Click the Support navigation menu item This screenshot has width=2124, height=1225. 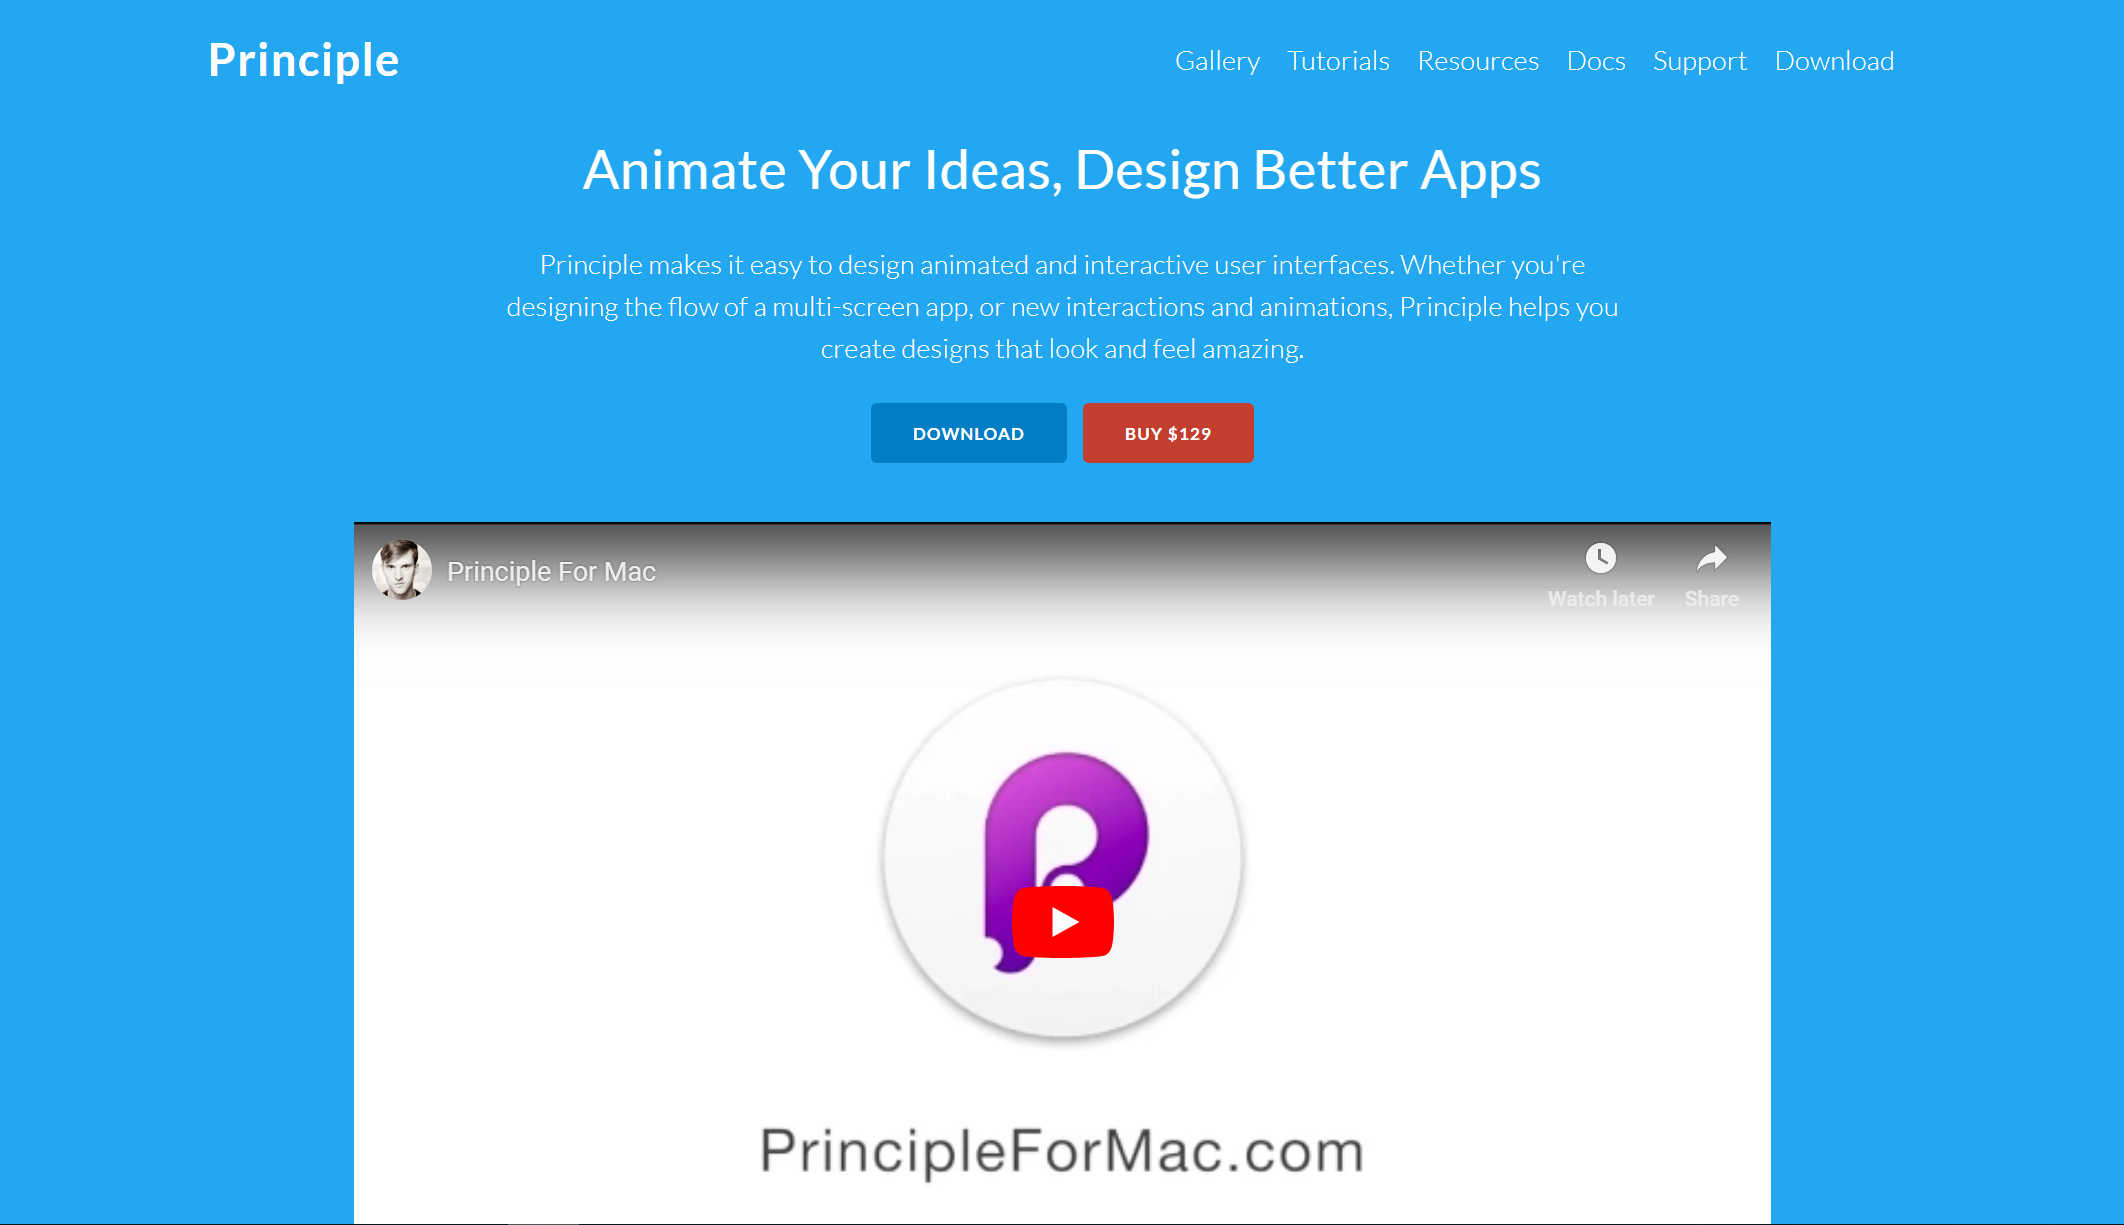[x=1699, y=60]
